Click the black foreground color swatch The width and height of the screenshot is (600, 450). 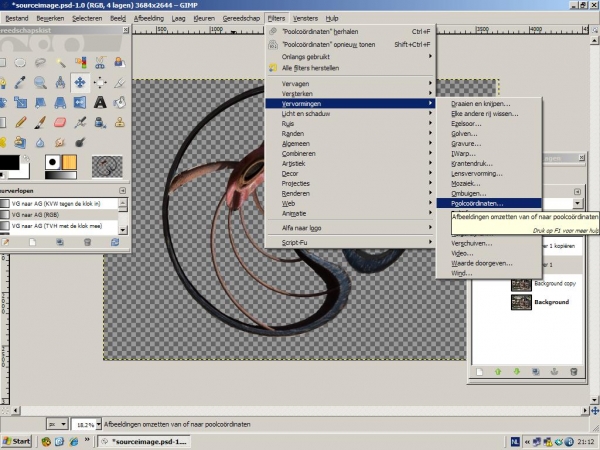pos(9,162)
